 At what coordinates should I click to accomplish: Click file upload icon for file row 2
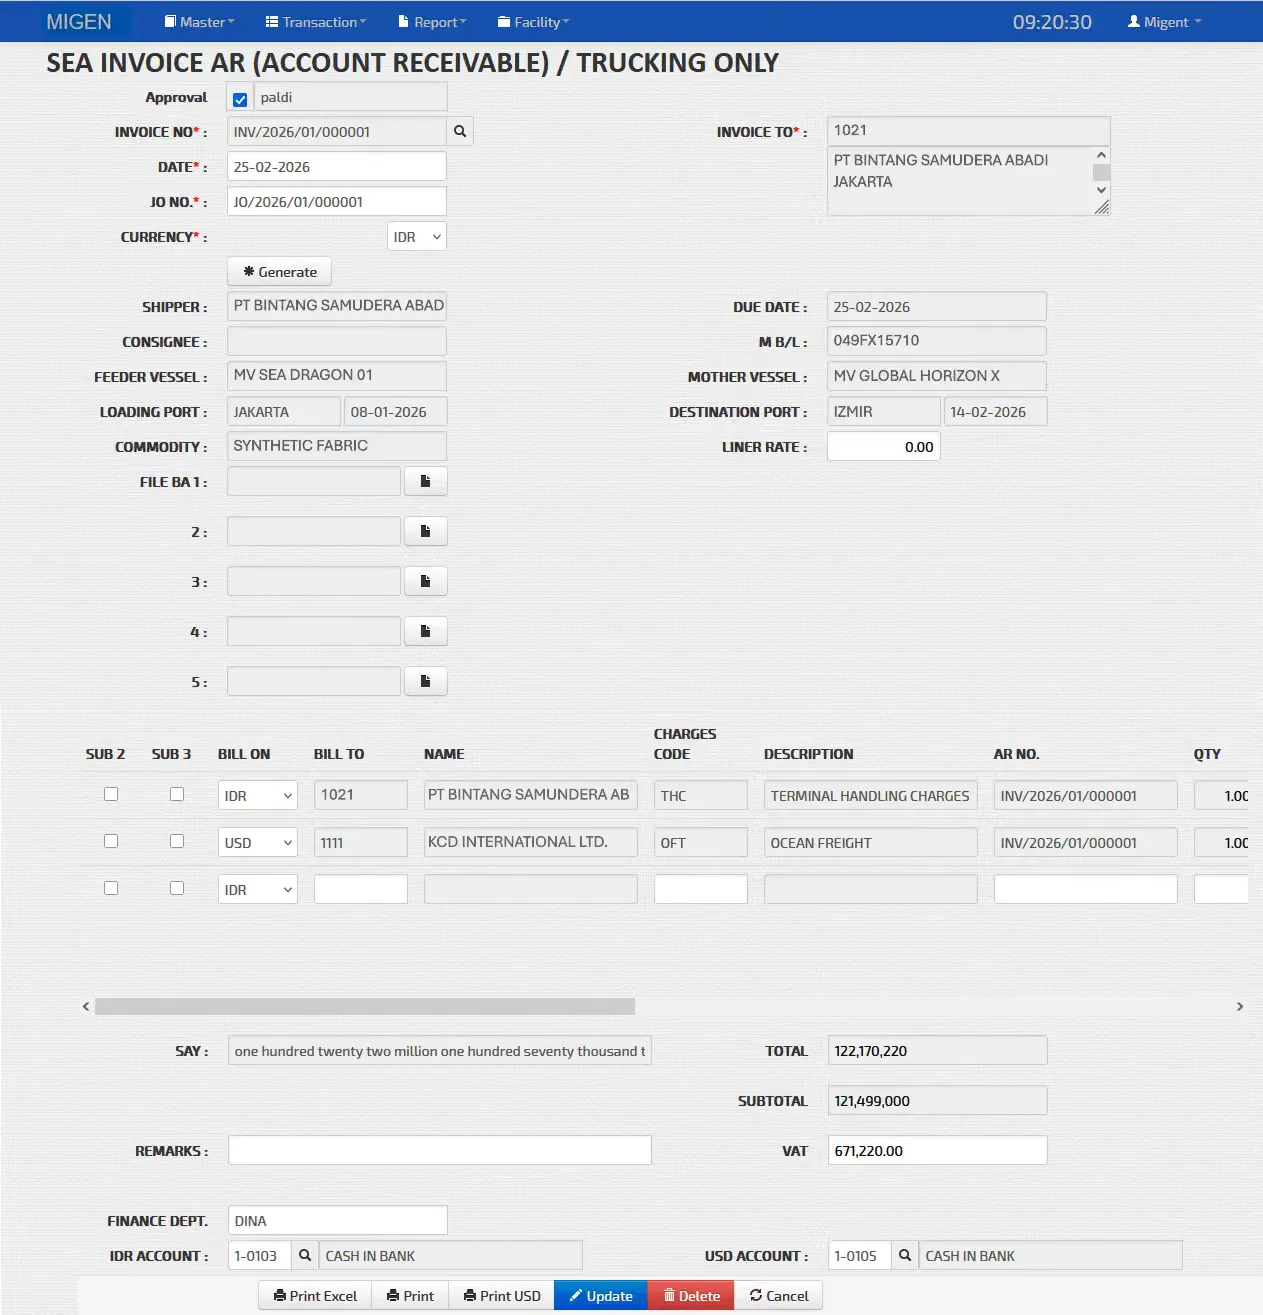click(x=425, y=531)
